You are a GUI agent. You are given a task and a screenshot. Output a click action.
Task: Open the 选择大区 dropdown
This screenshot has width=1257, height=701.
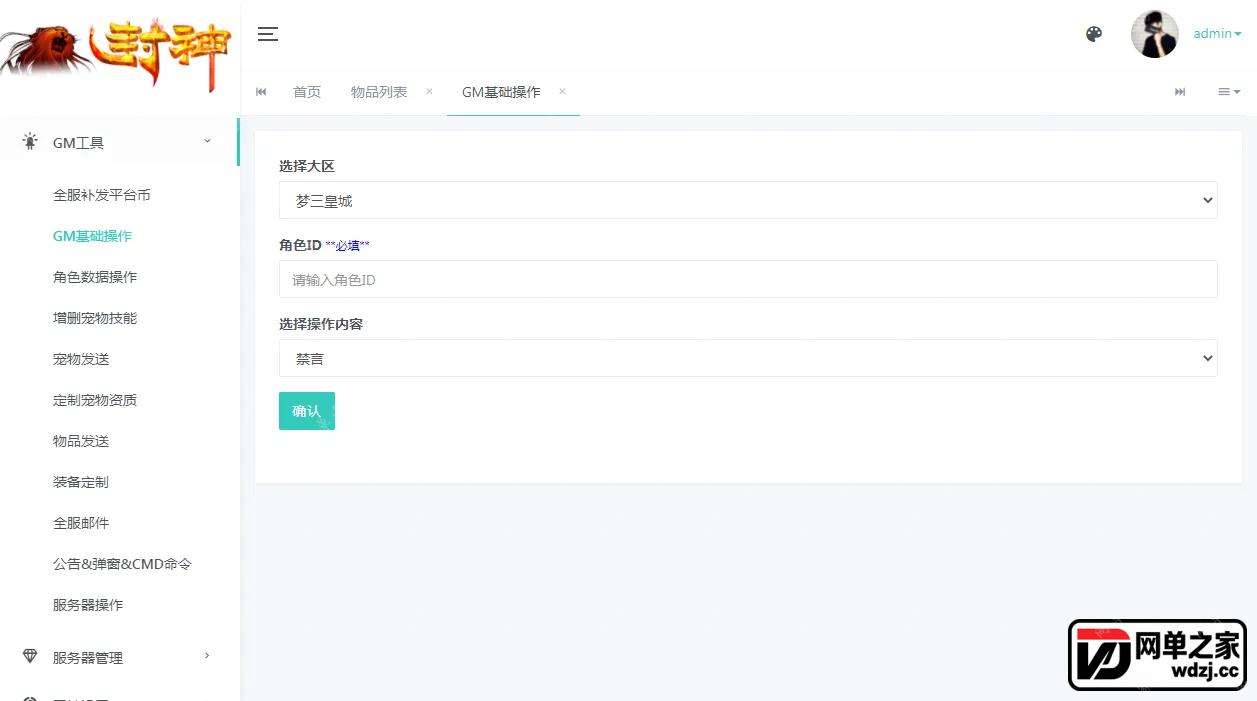(748, 200)
